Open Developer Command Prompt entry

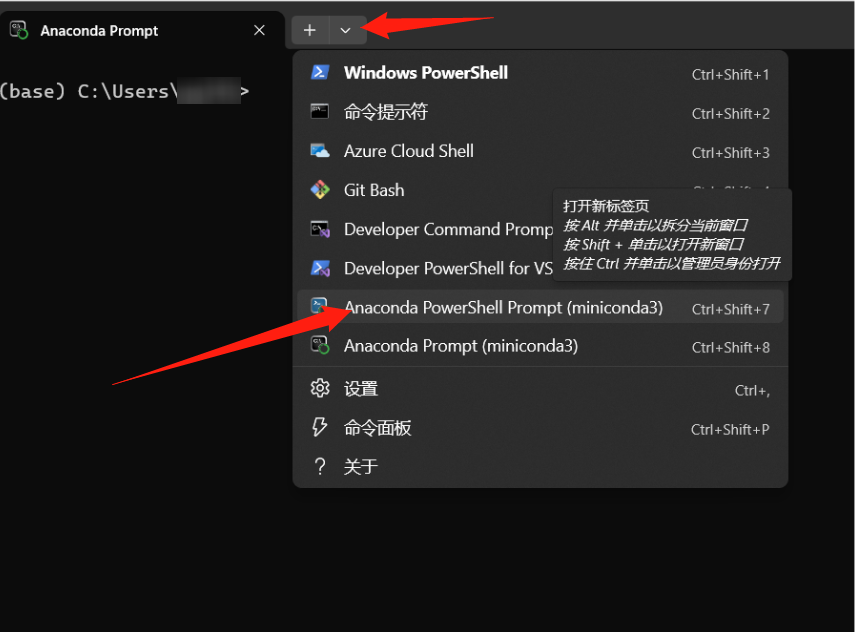(425, 230)
